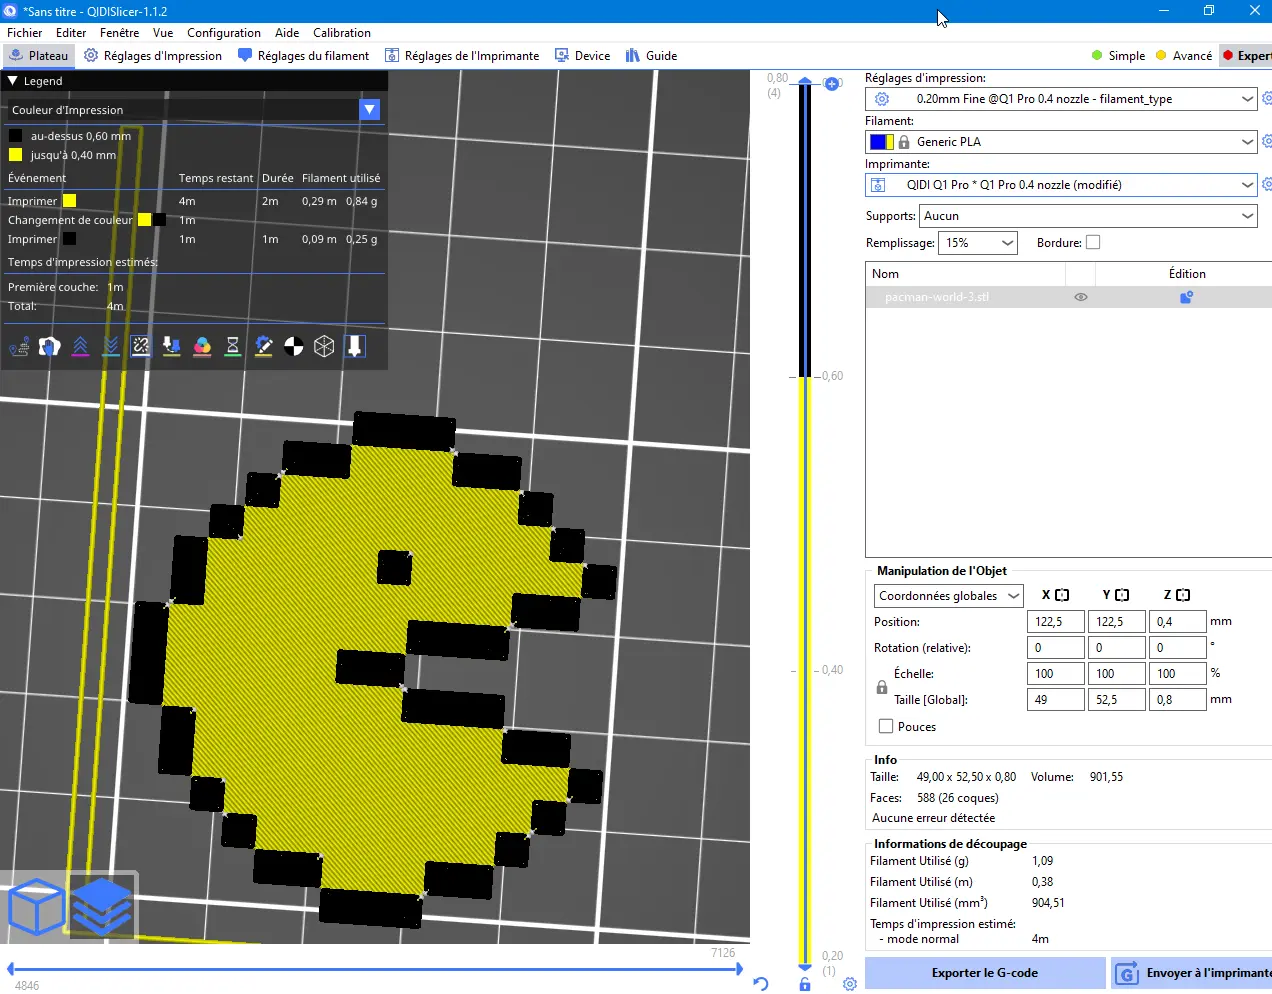Image resolution: width=1272 pixels, height=994 pixels.
Task: Click mirror Y axis icon
Action: [1122, 595]
